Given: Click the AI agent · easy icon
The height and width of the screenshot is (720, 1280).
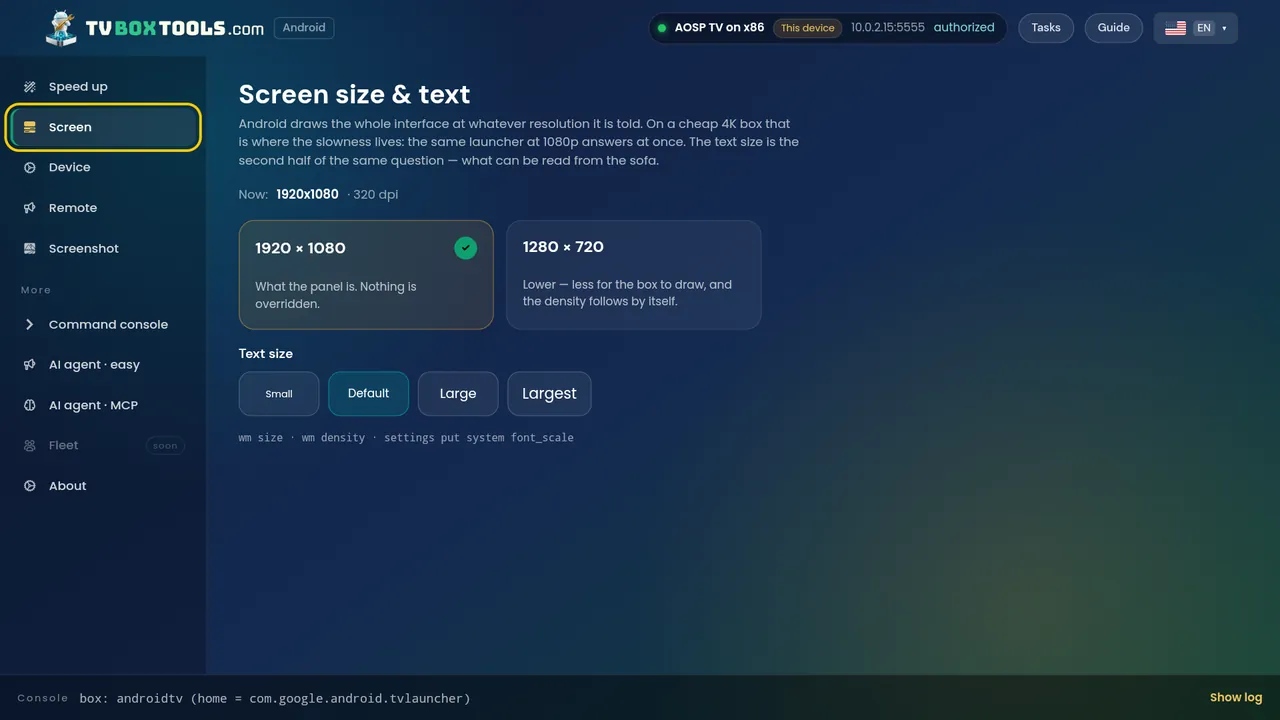Looking at the screenshot, I should (30, 365).
